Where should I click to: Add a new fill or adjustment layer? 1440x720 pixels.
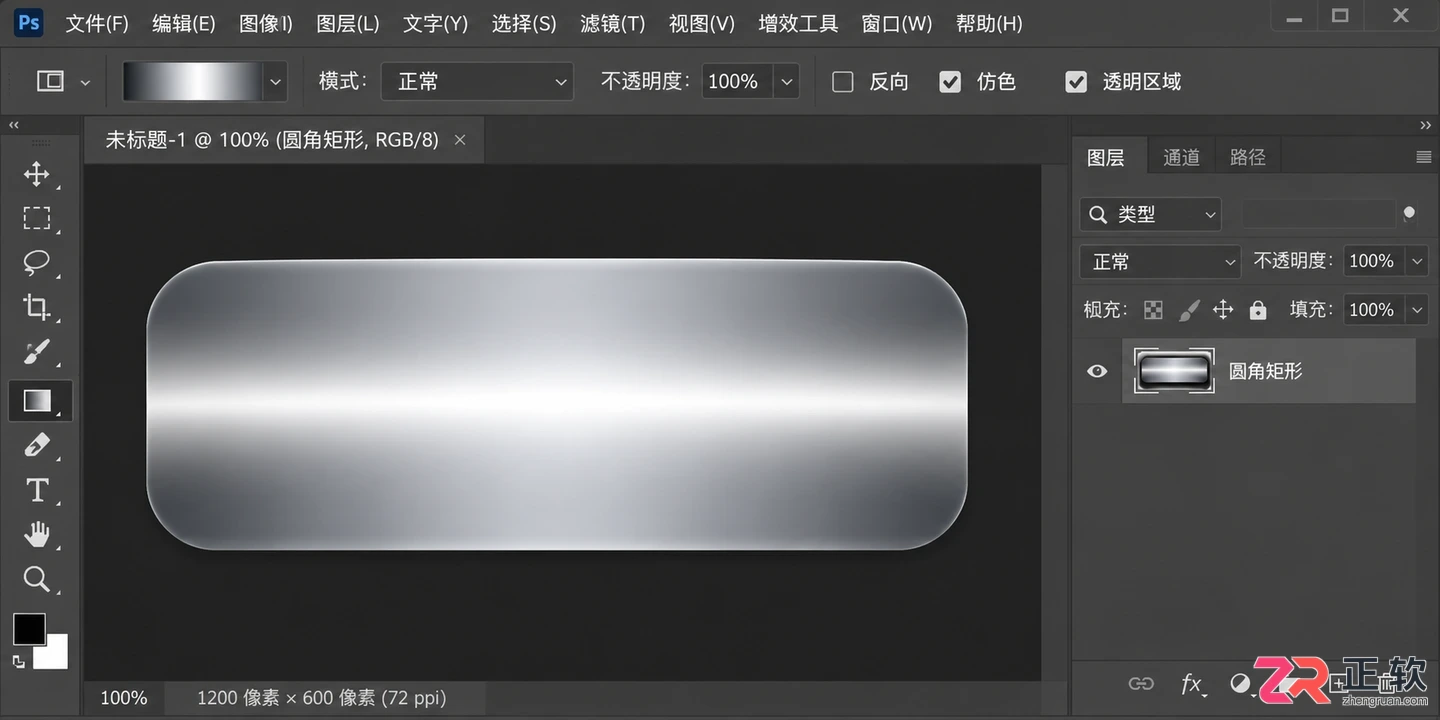click(x=1240, y=684)
